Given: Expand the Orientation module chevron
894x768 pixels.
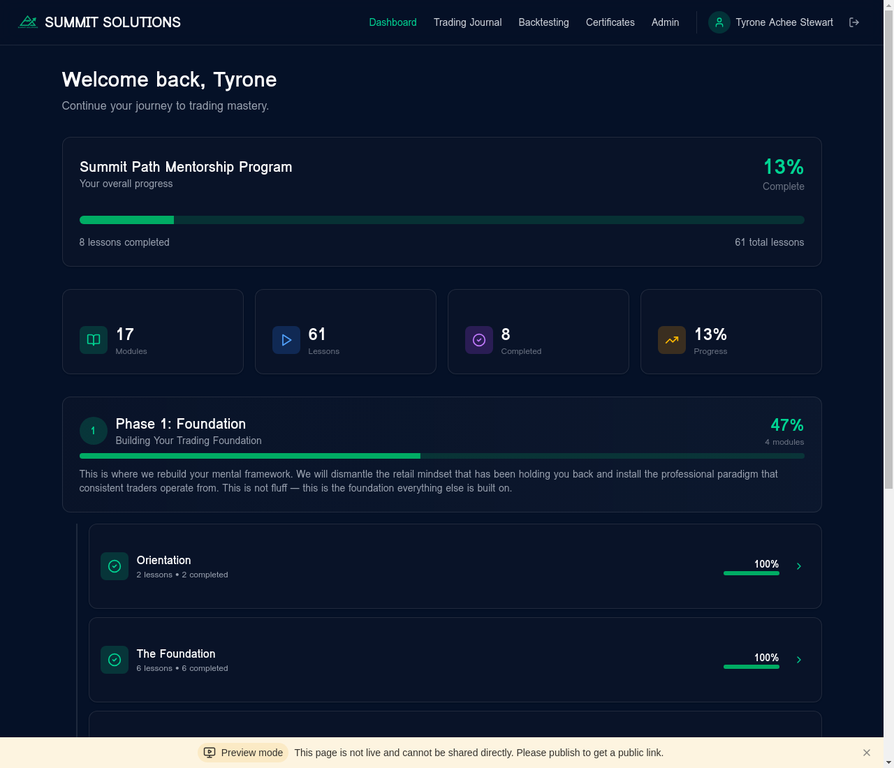Looking at the screenshot, I should coord(798,565).
